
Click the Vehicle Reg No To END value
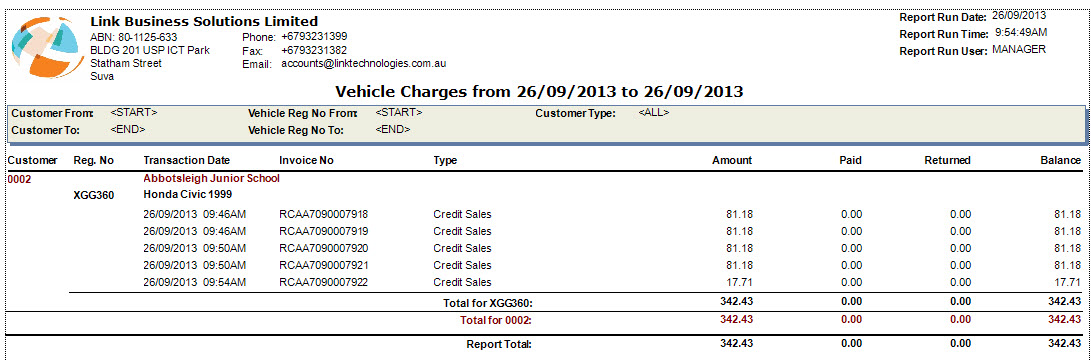click(x=393, y=129)
